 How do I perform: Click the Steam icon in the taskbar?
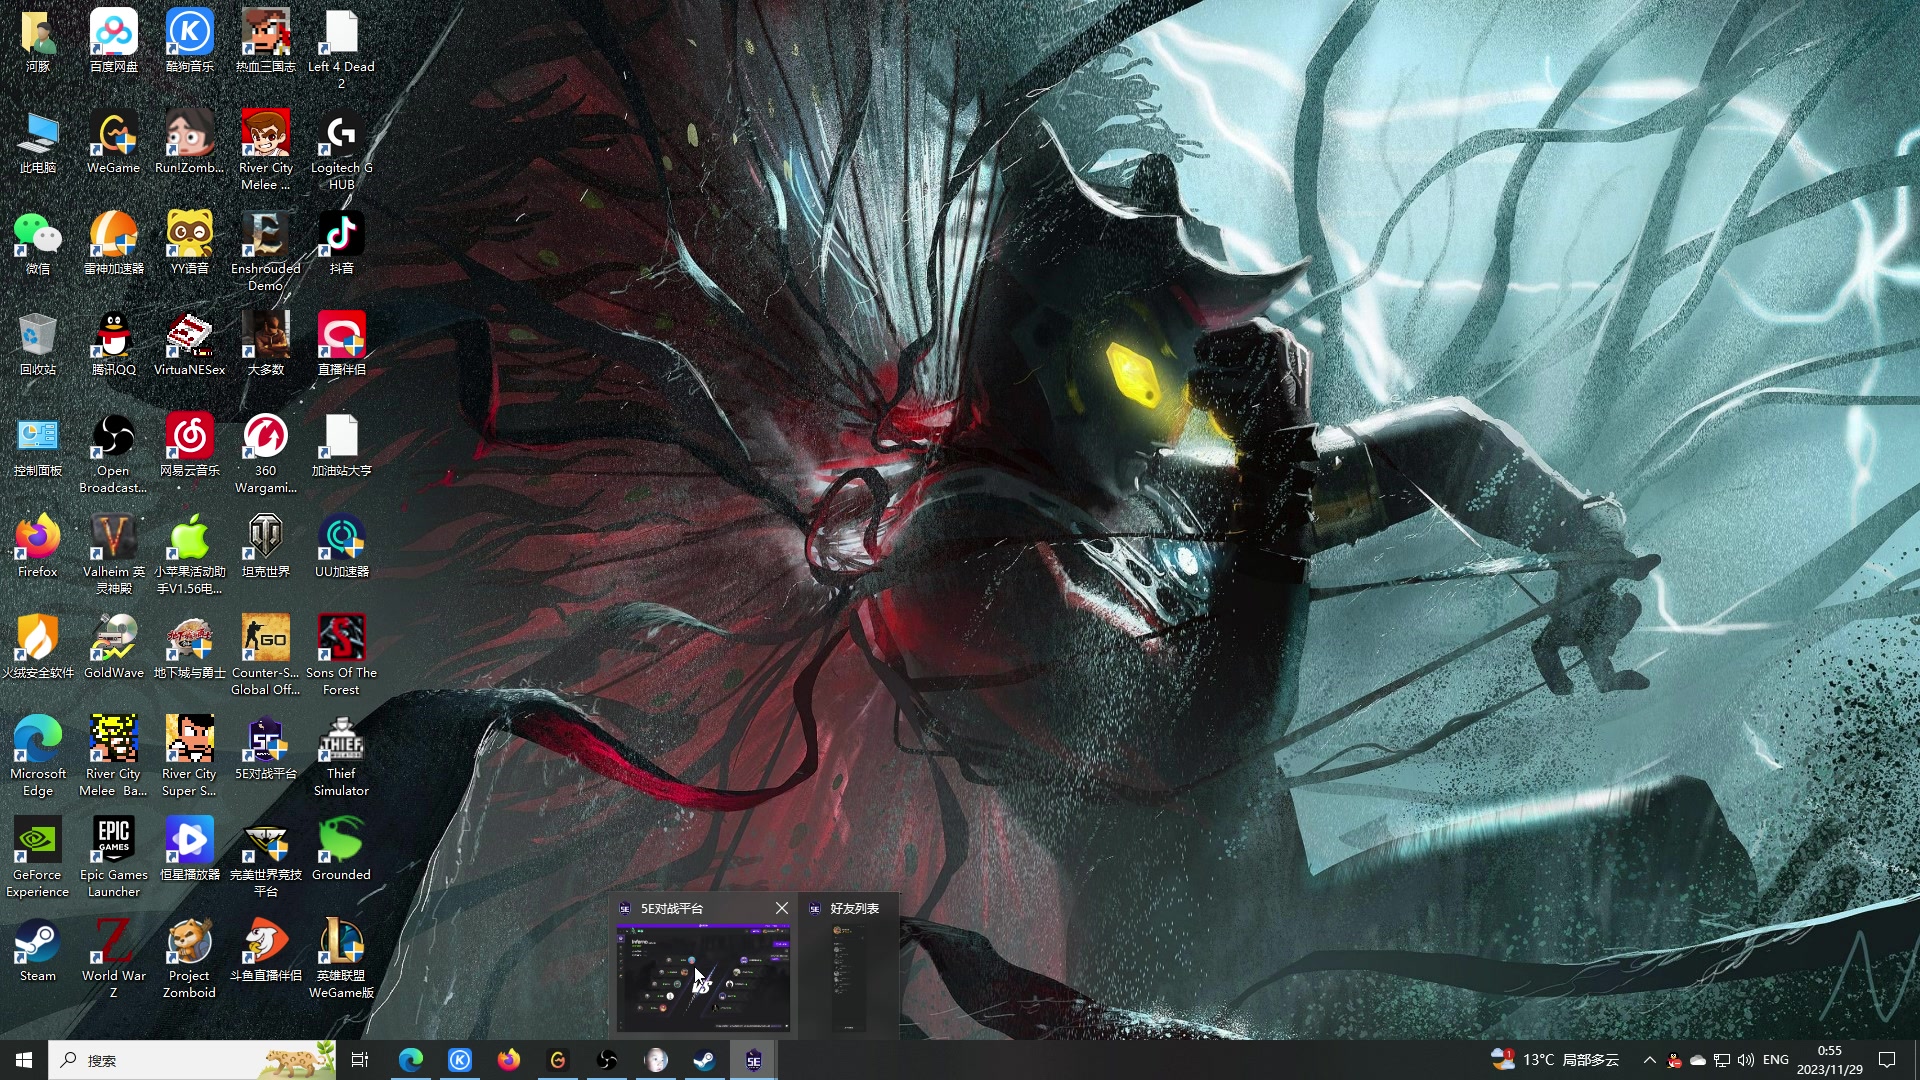pyautogui.click(x=705, y=1060)
